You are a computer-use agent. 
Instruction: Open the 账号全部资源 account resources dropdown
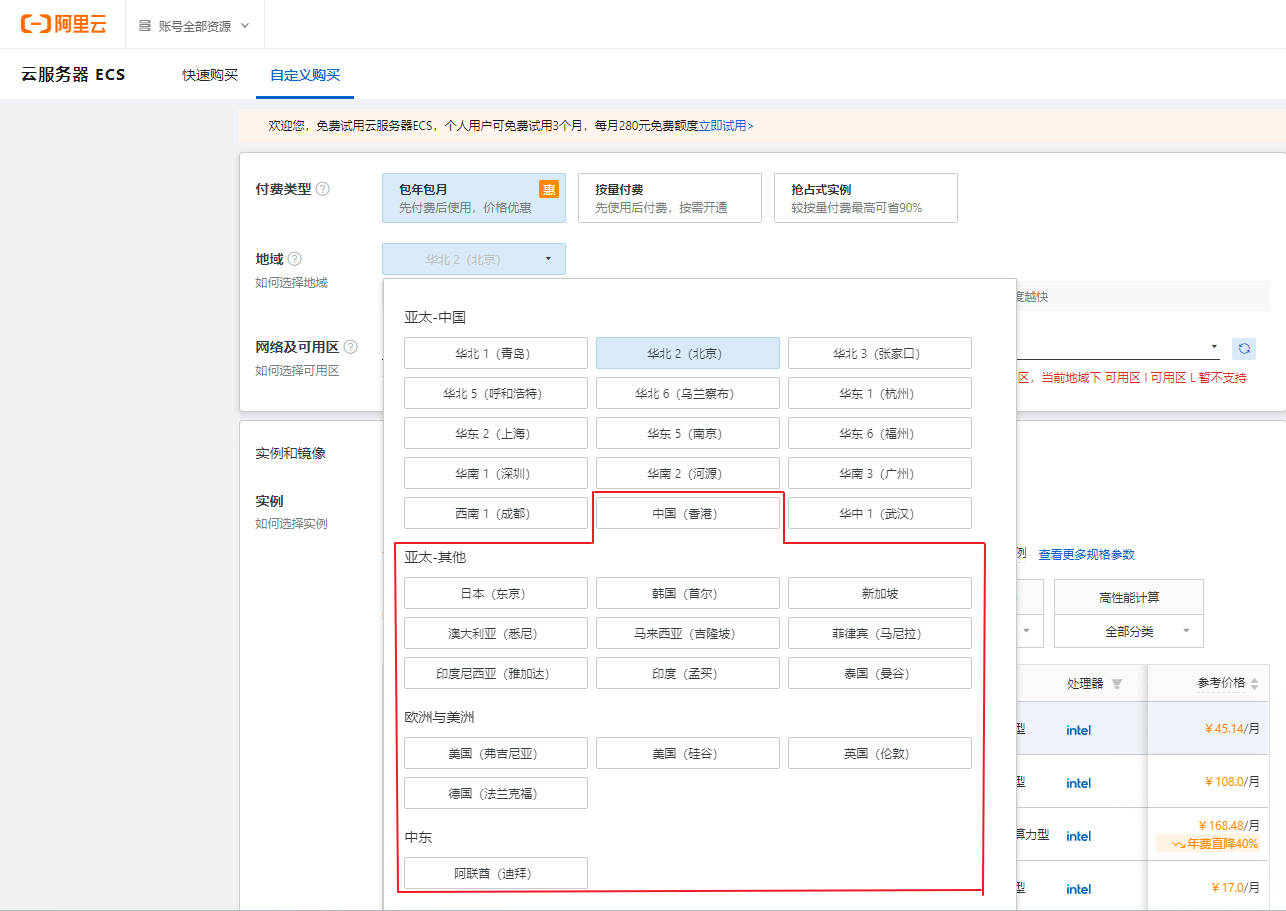[x=194, y=26]
